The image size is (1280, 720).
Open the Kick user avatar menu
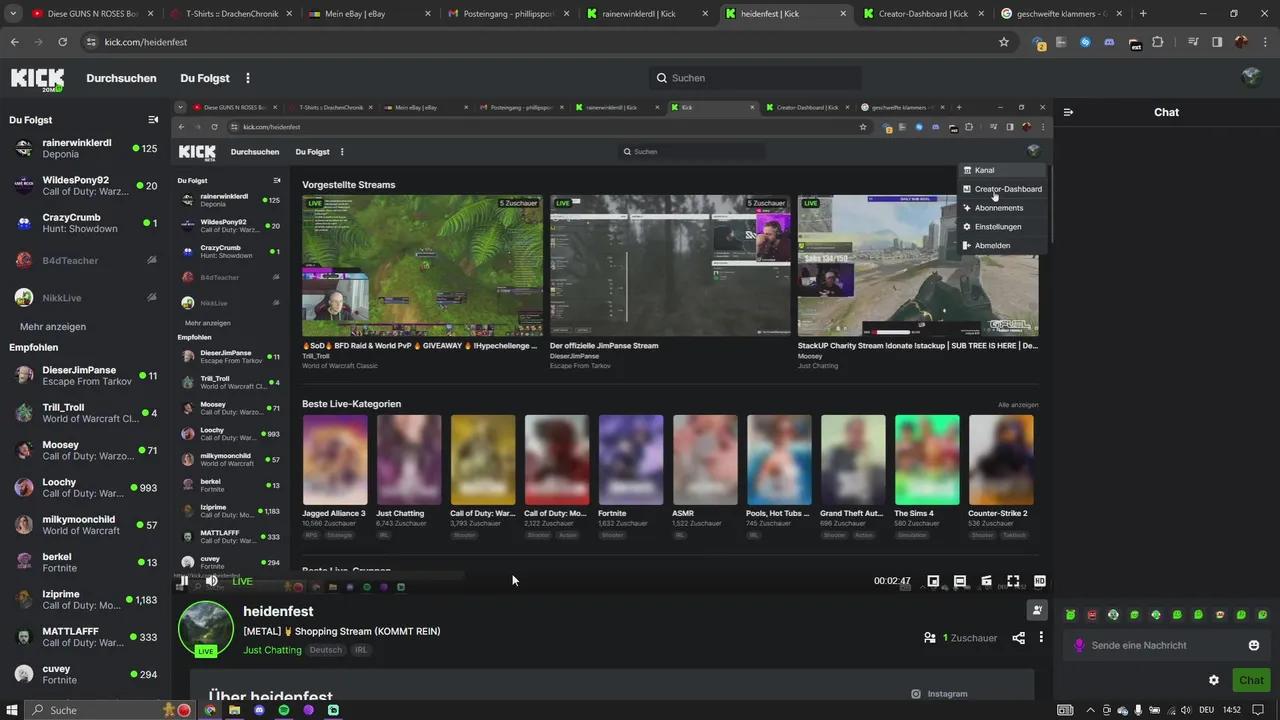(x=1251, y=78)
